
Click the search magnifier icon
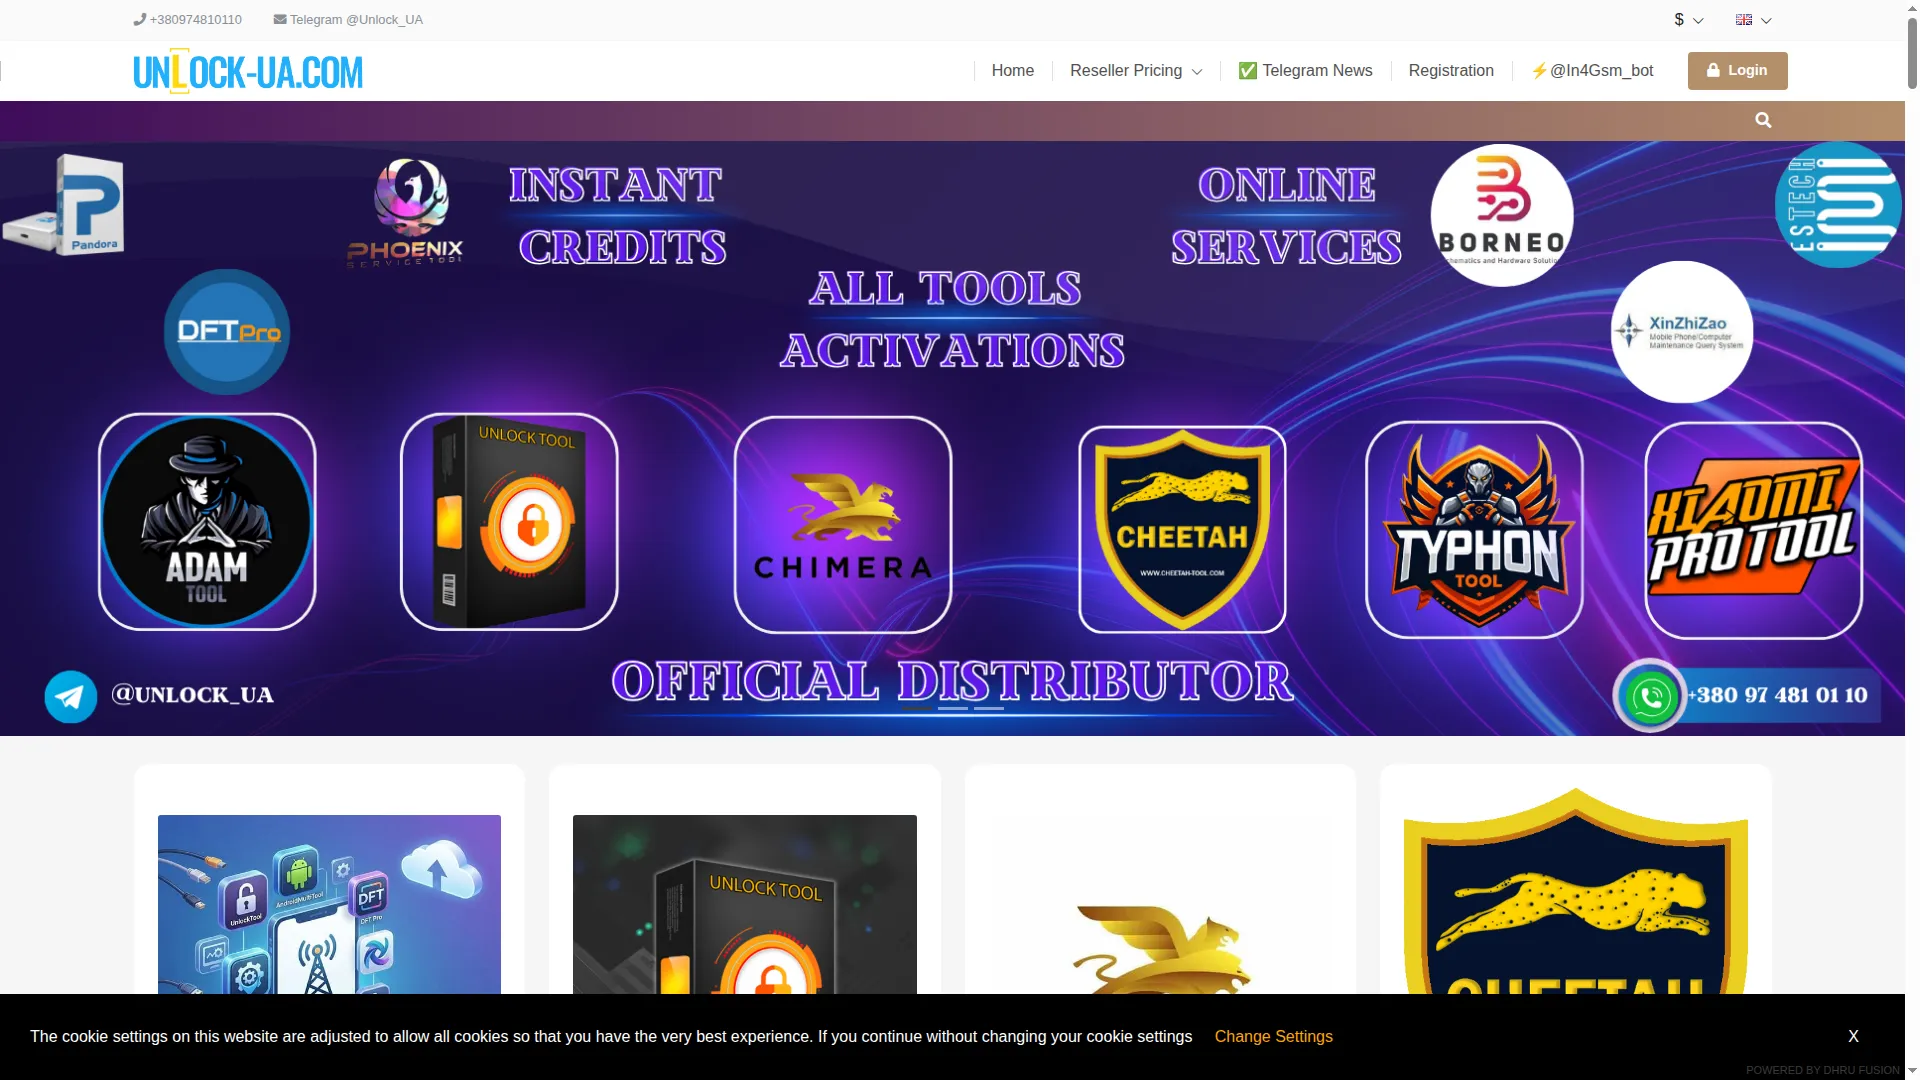point(1763,120)
